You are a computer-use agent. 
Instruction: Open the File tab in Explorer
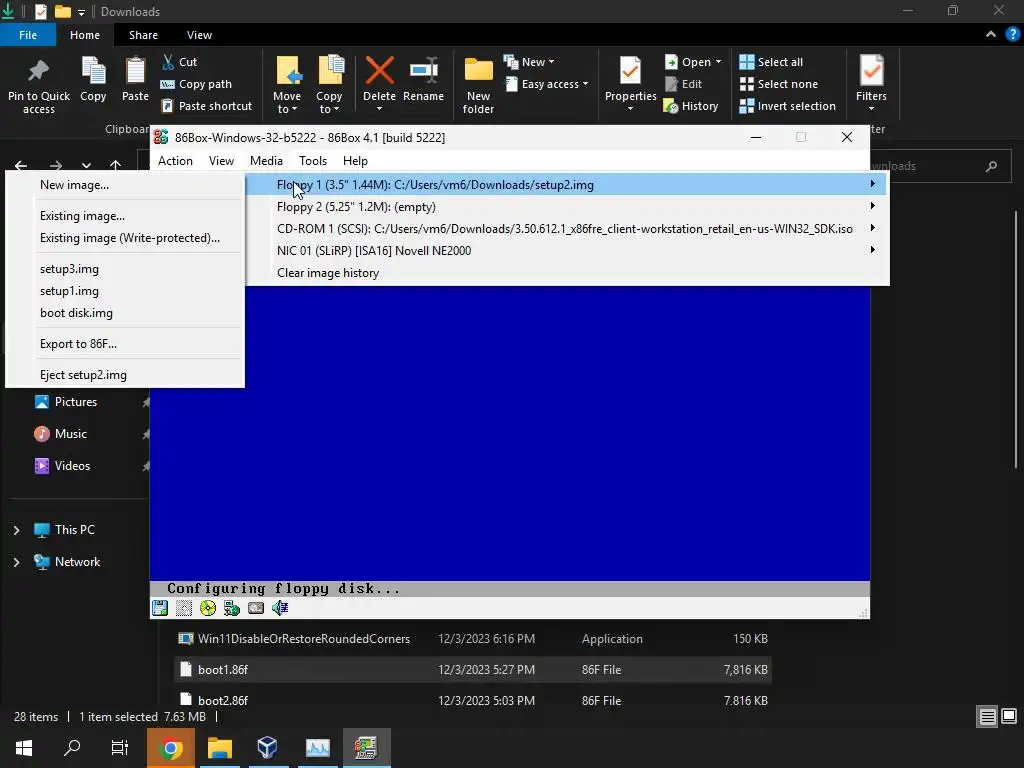pos(28,35)
